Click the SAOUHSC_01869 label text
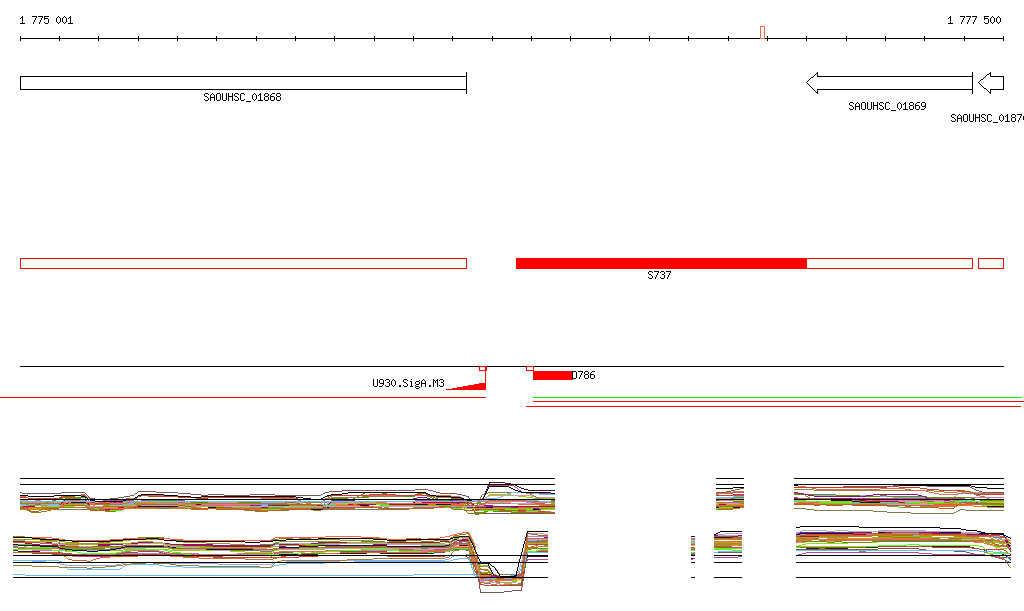Image resolution: width=1024 pixels, height=611 pixels. coord(887,106)
